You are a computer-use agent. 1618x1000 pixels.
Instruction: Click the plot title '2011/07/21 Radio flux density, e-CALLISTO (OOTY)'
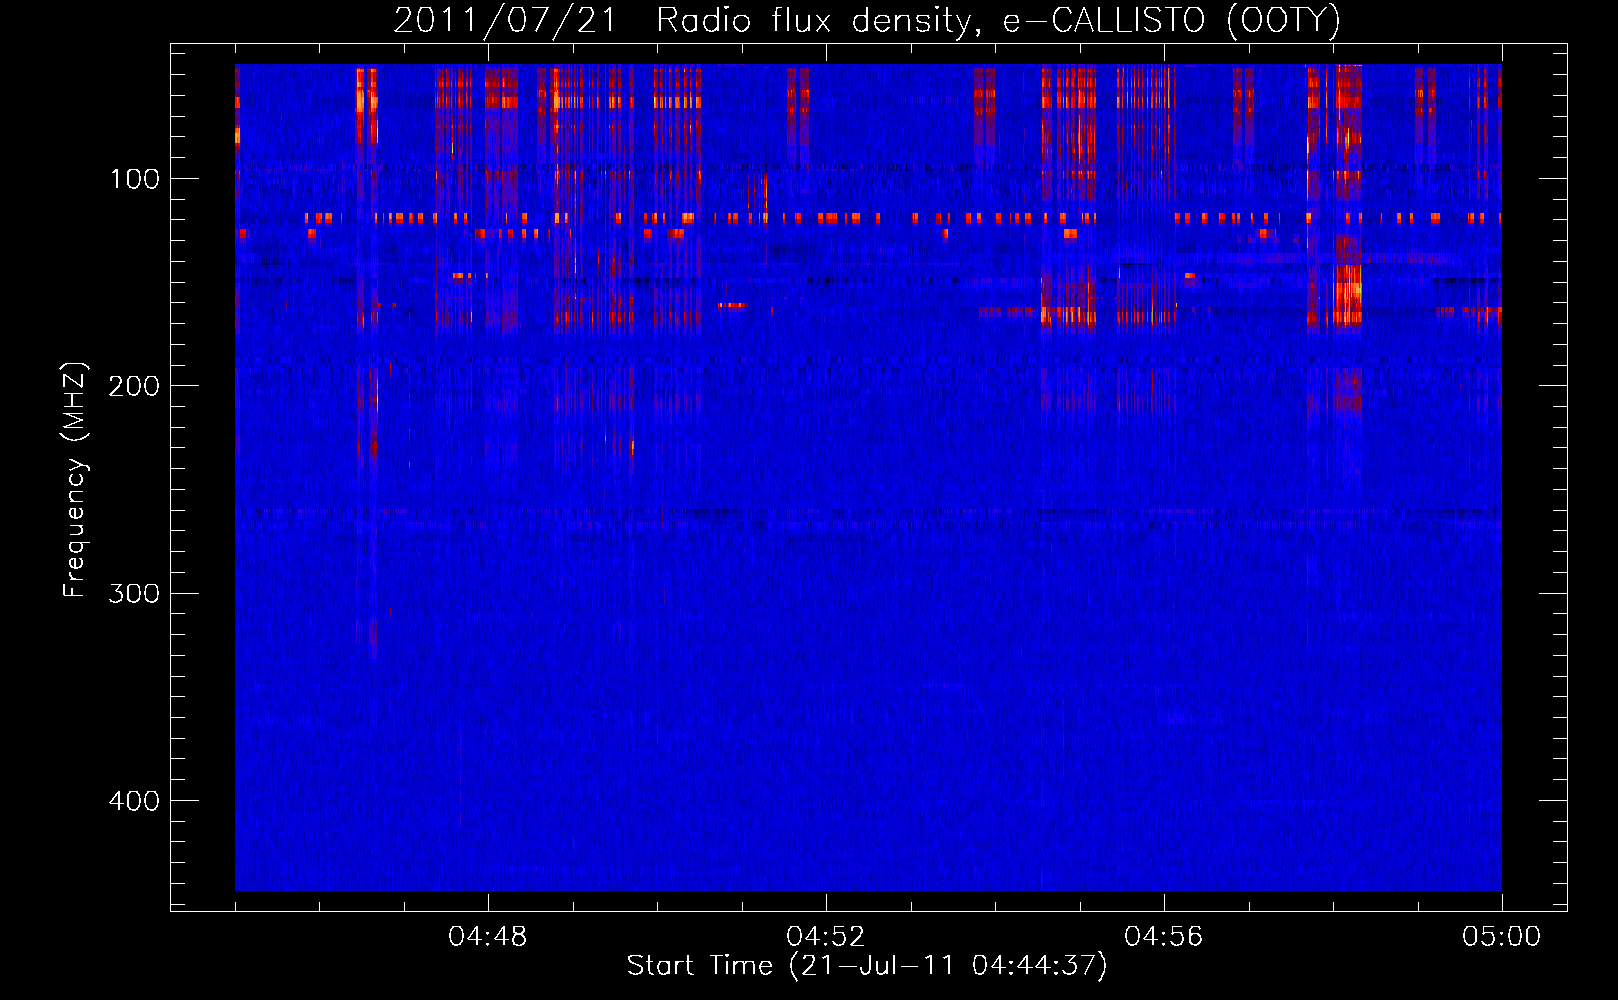point(867,21)
